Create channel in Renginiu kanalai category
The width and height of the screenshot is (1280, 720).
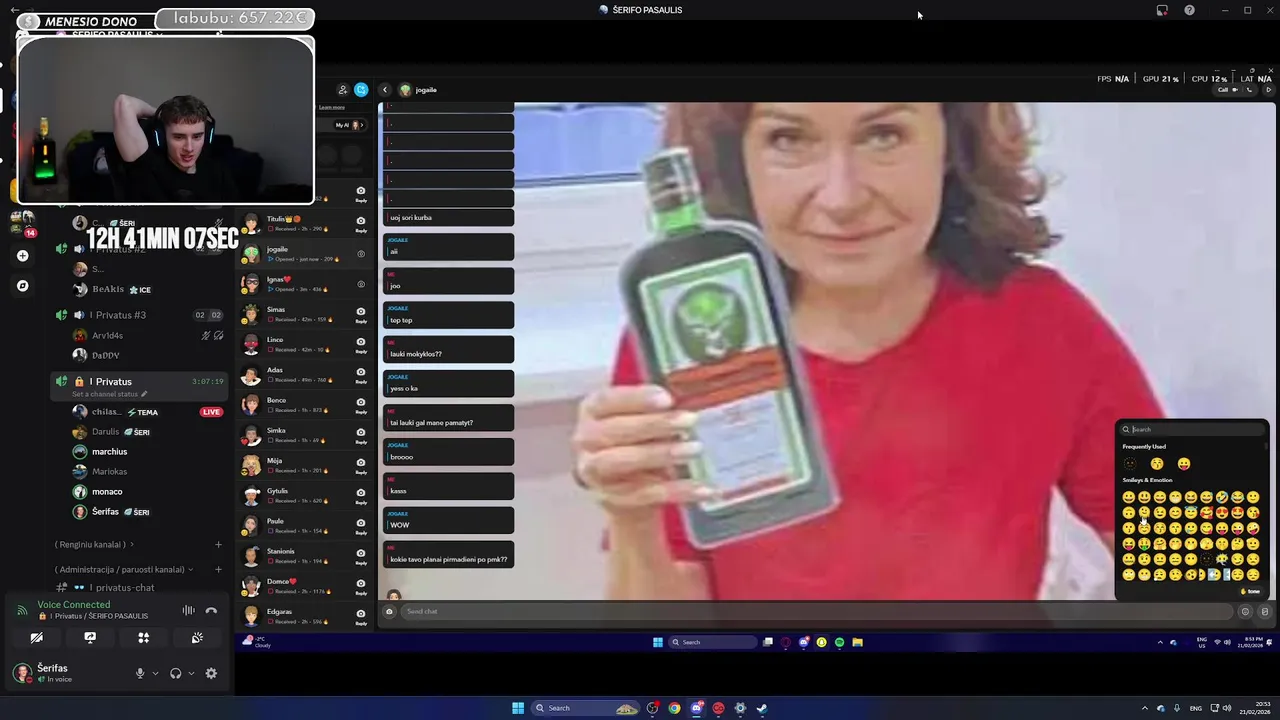(218, 544)
